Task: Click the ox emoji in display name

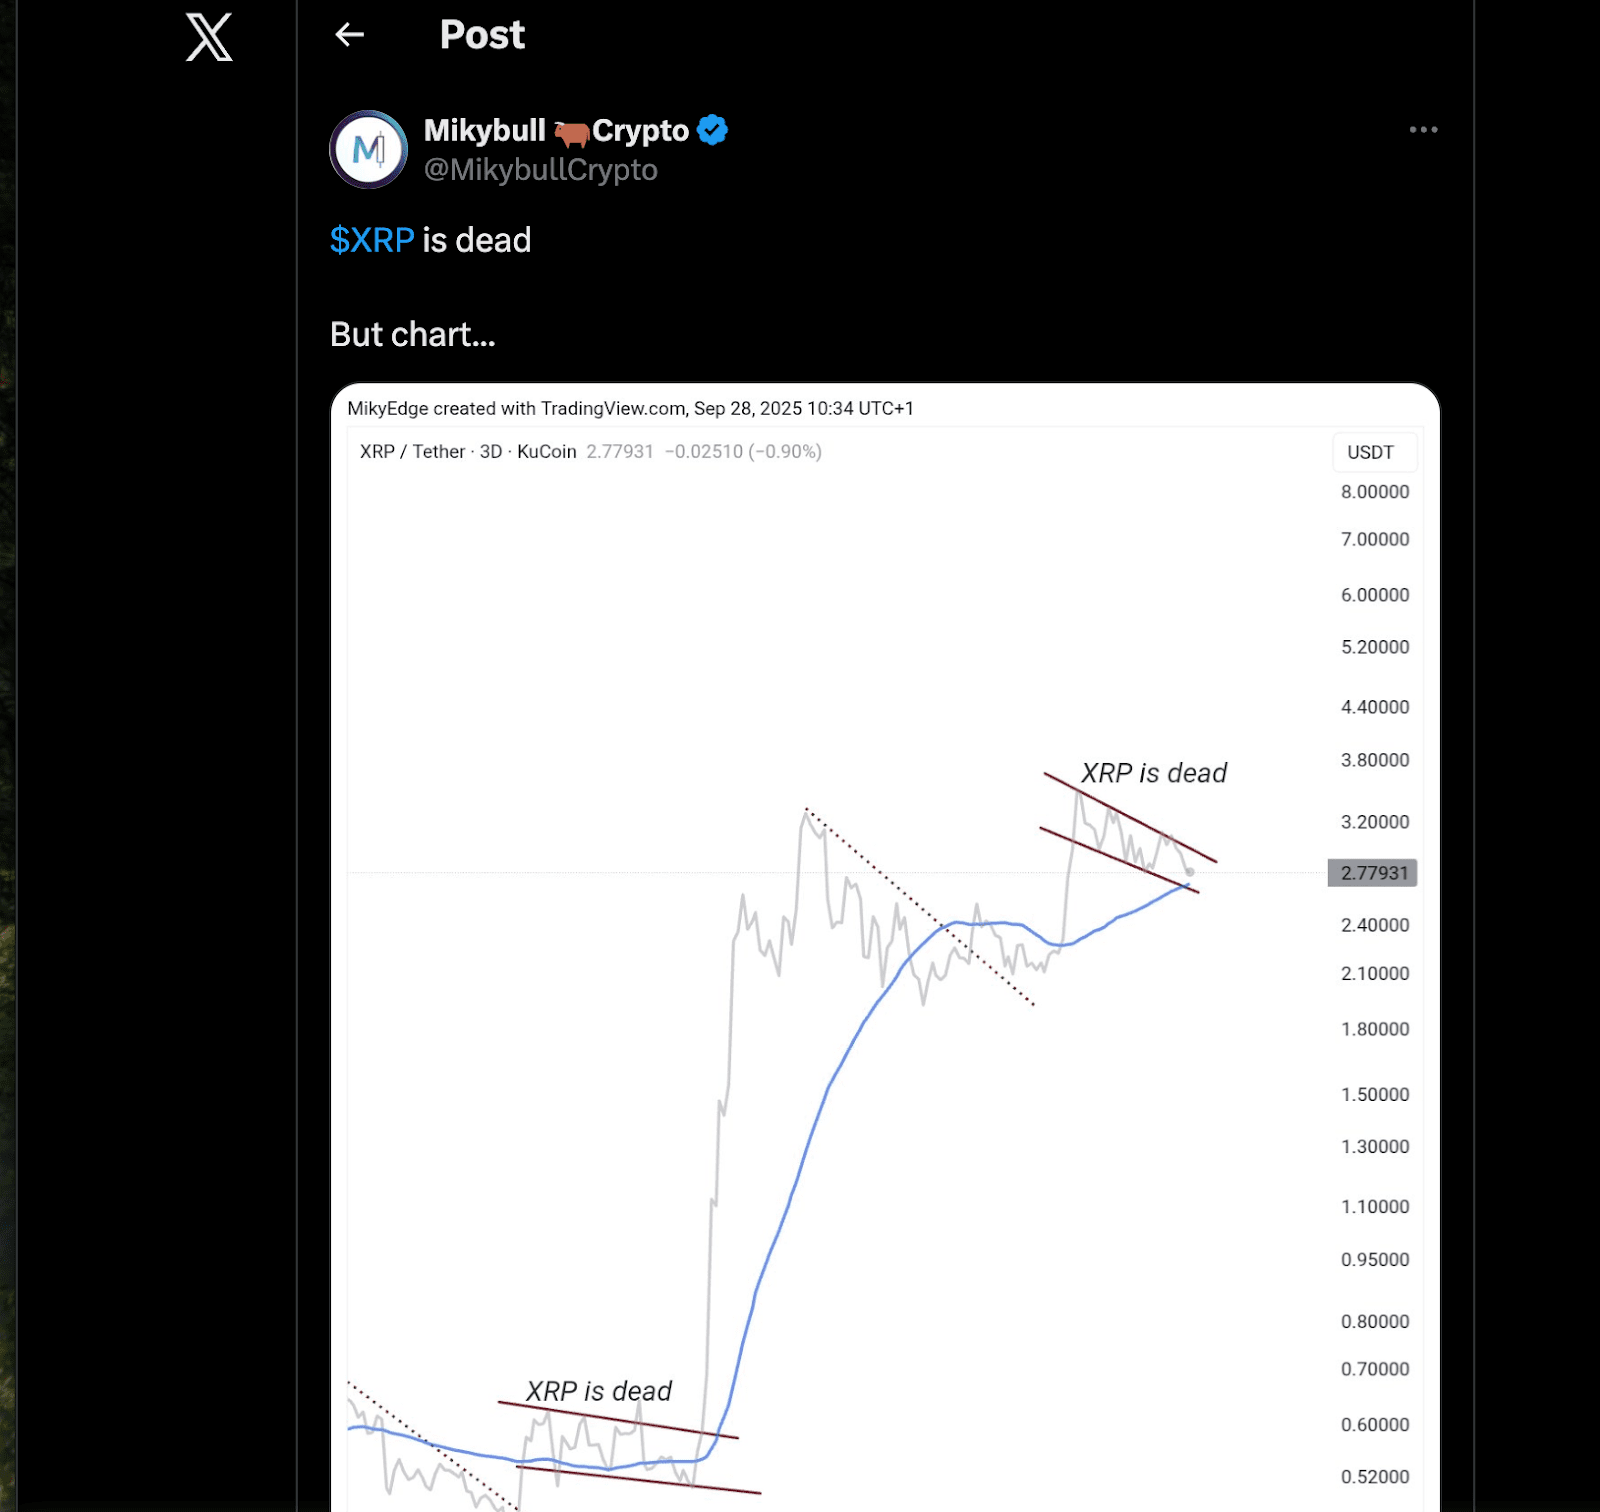Action: click(x=571, y=132)
